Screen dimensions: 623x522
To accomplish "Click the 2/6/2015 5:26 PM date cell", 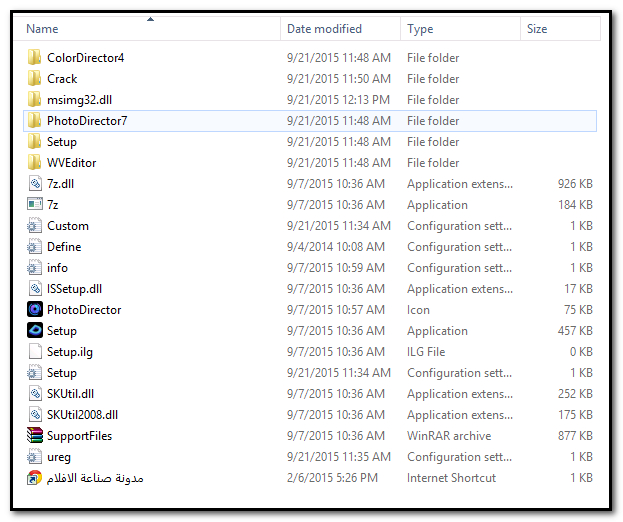I will (x=332, y=478).
